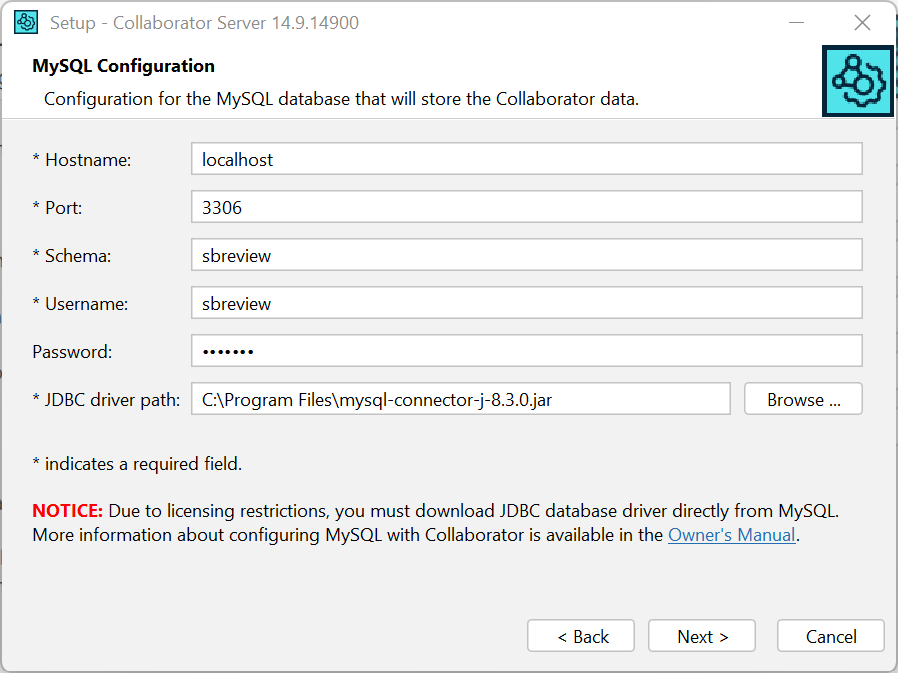Viewport: 898px width, 673px height.
Task: Click the Next button to continue setup
Action: click(x=701, y=635)
